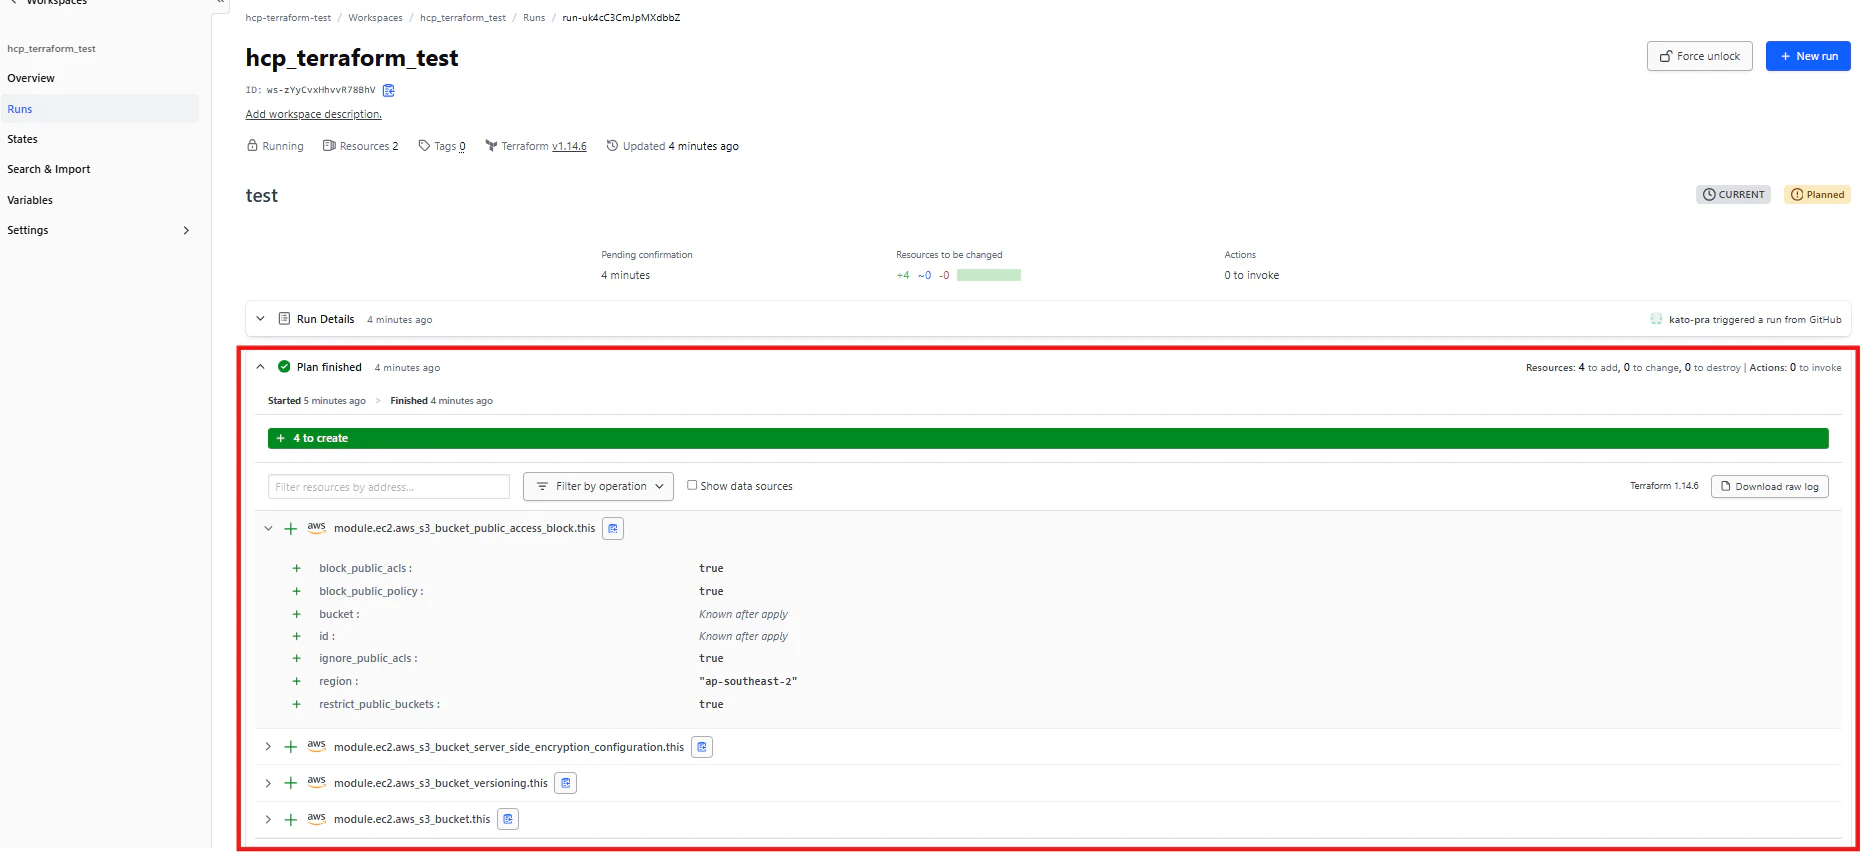Viewport: 1873px width, 852px height.
Task: Expand the Settings sidebar submenu
Action: pyautogui.click(x=186, y=230)
